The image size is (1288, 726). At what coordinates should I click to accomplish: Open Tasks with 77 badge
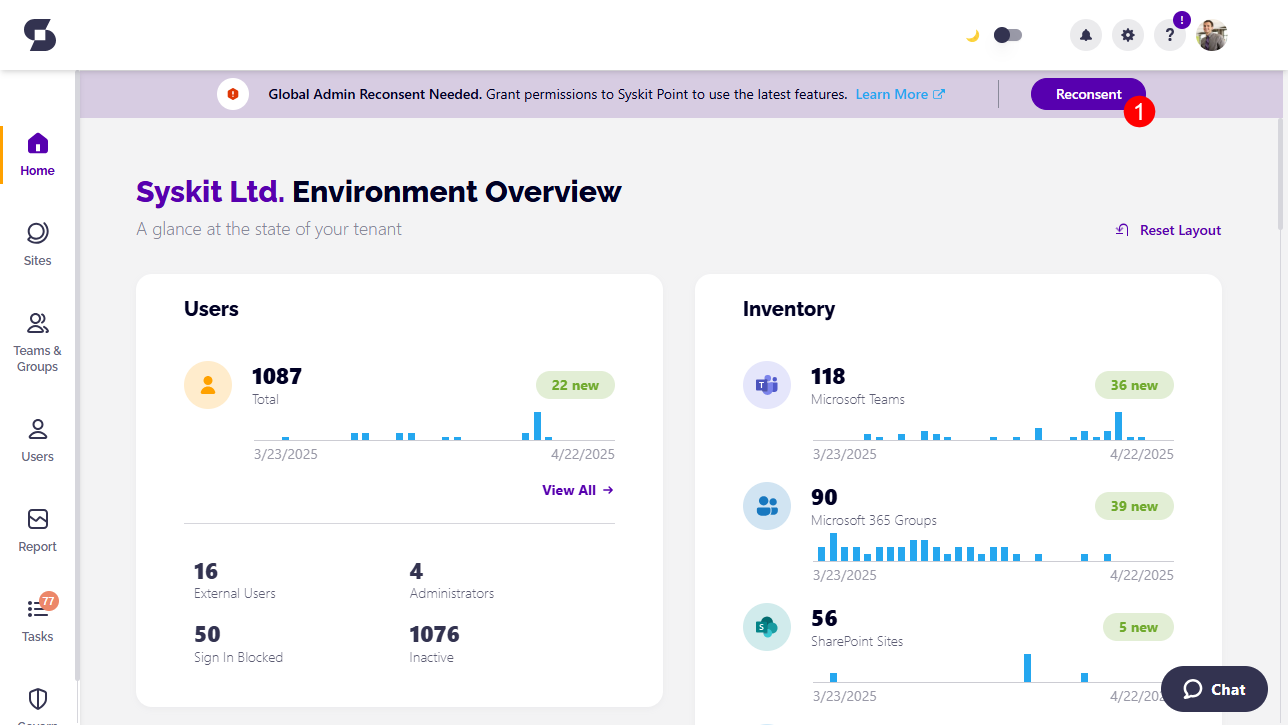37,620
